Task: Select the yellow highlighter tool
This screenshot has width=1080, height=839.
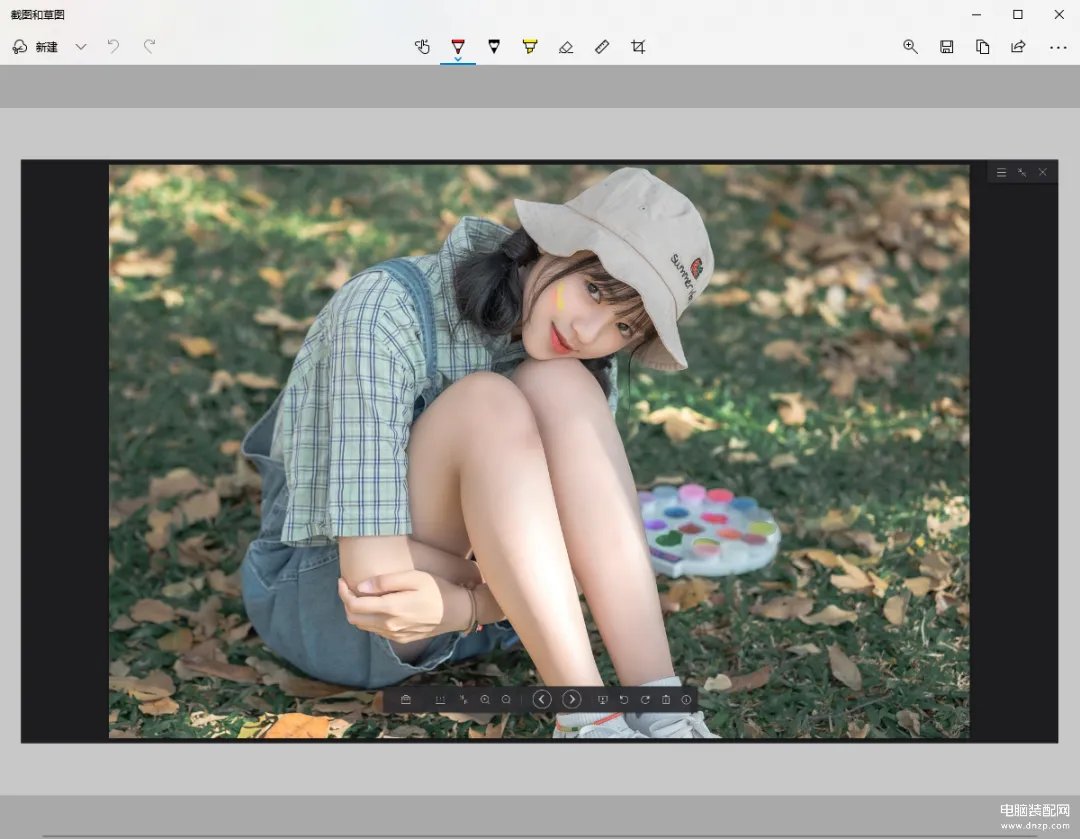Action: pos(530,46)
